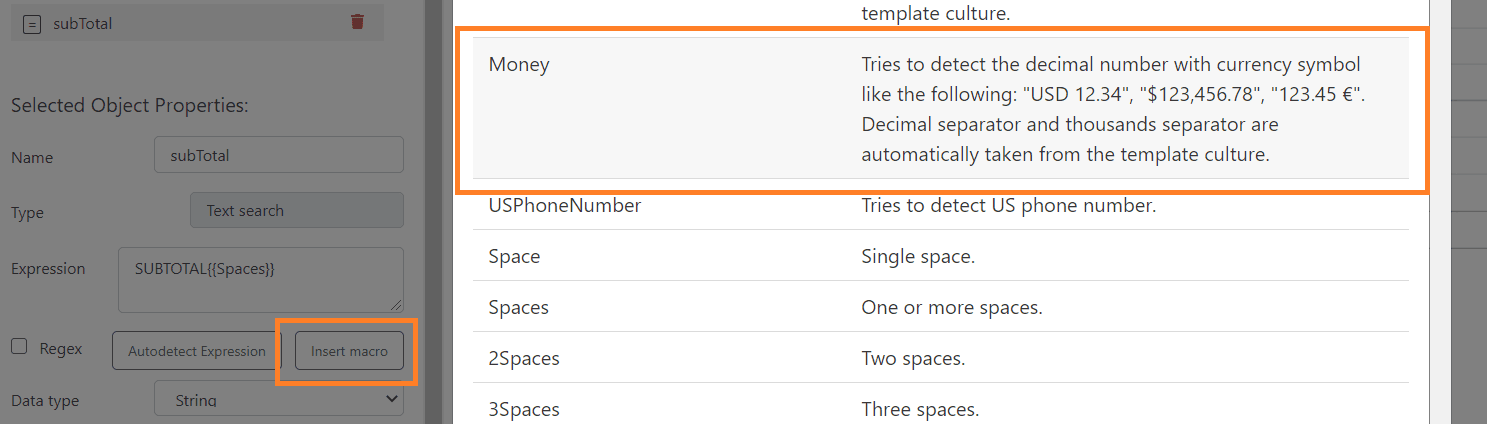This screenshot has height=424, width=1487.
Task: Click the Type field showing Text search
Action: click(296, 210)
